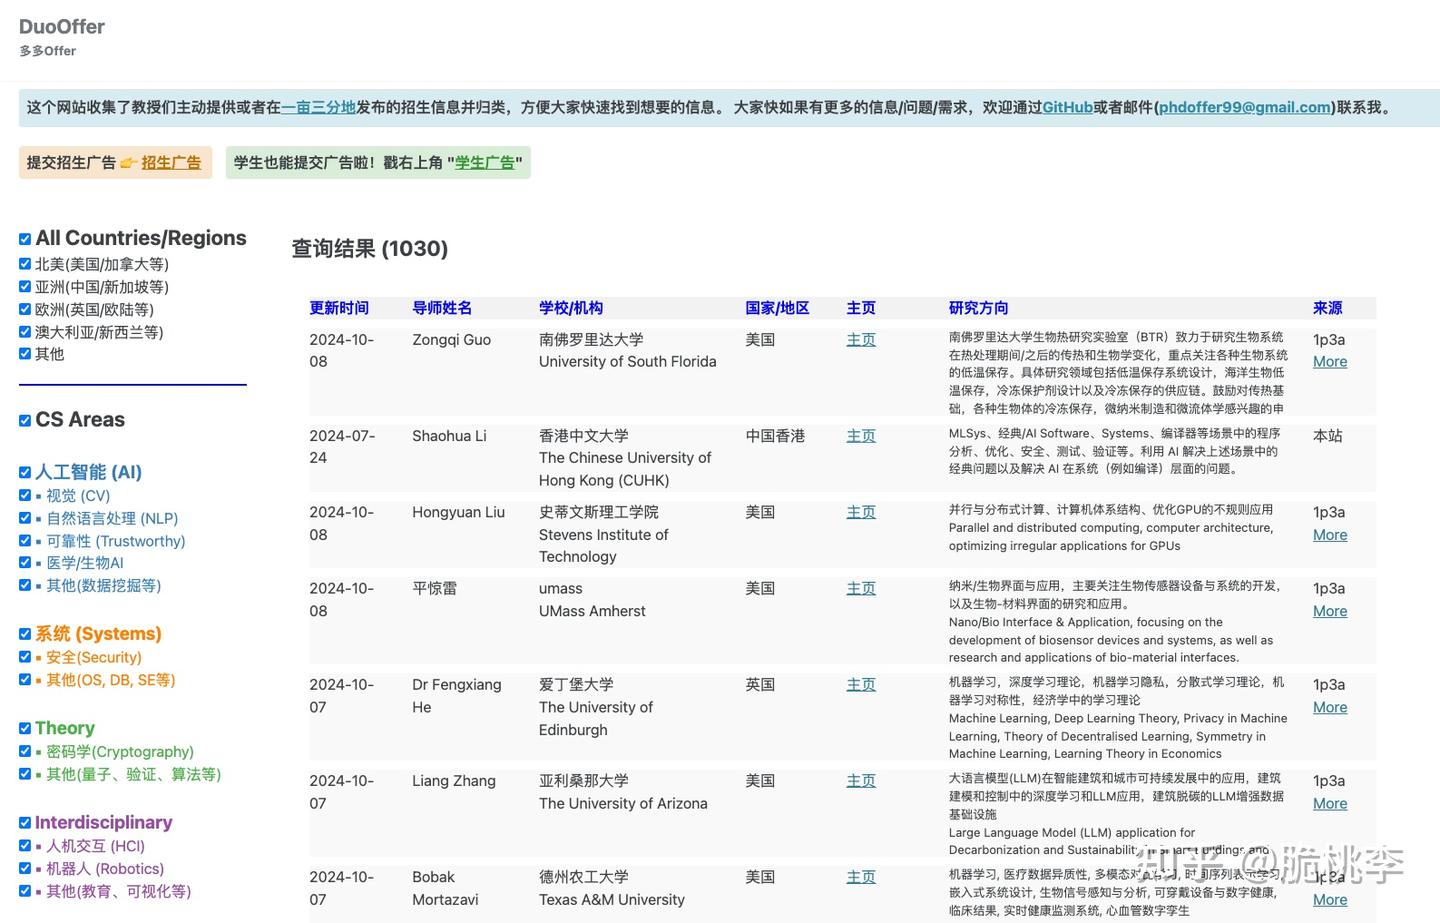
Task: Disable the 视觉 (CV) filter
Action: [25, 494]
